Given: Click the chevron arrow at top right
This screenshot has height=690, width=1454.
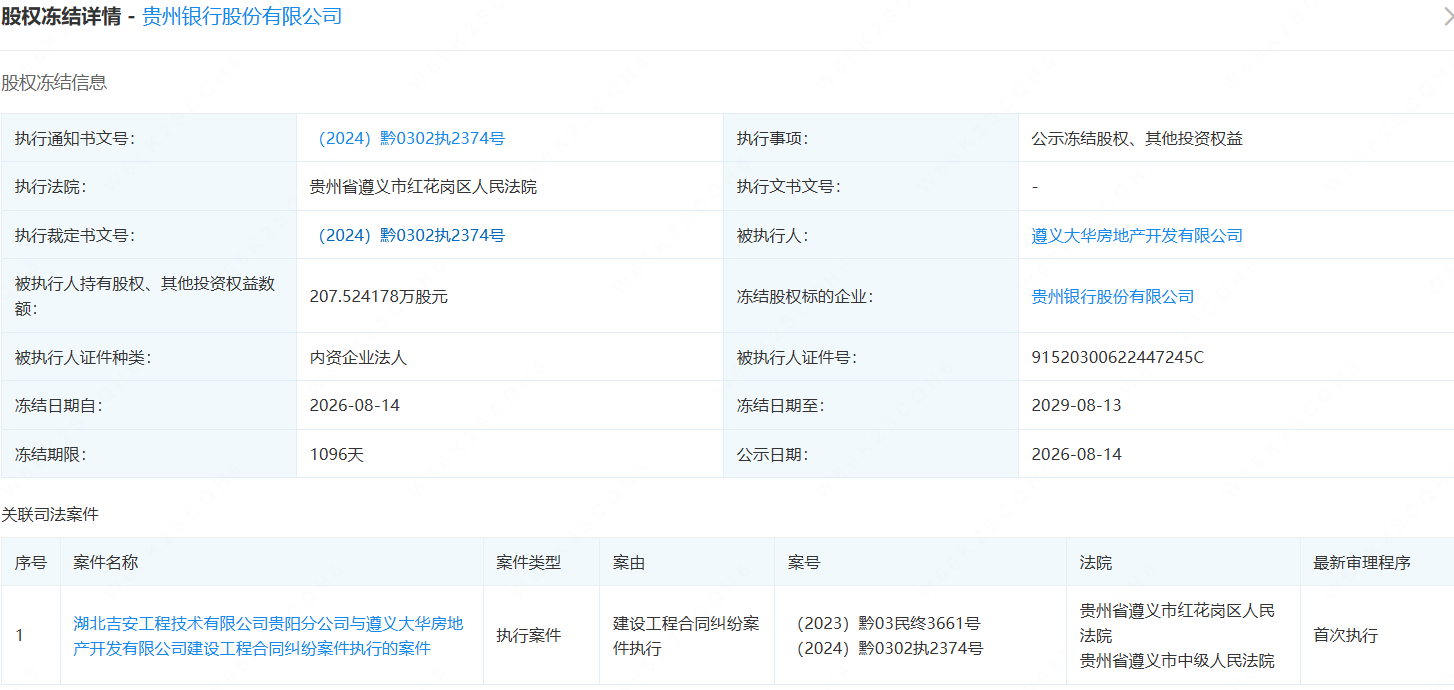Looking at the screenshot, I should [x=1448, y=17].
